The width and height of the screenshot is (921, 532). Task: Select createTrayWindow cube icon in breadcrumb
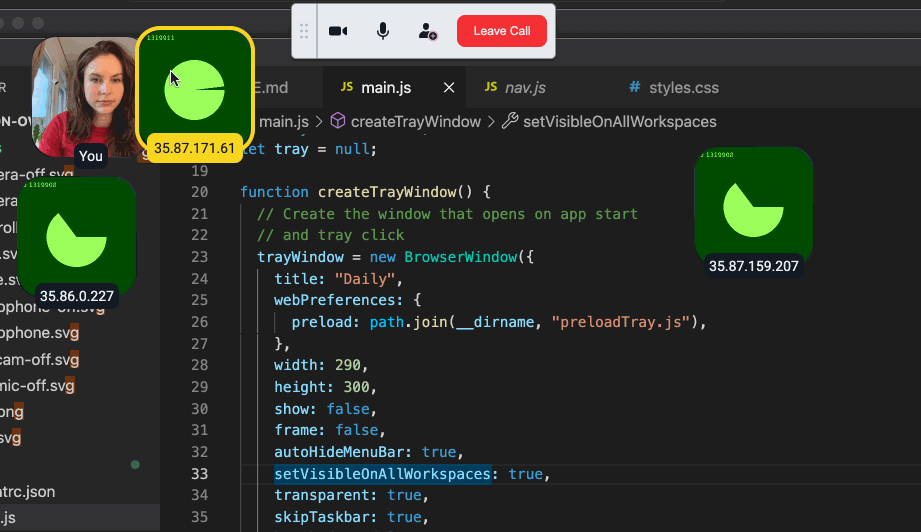(338, 121)
